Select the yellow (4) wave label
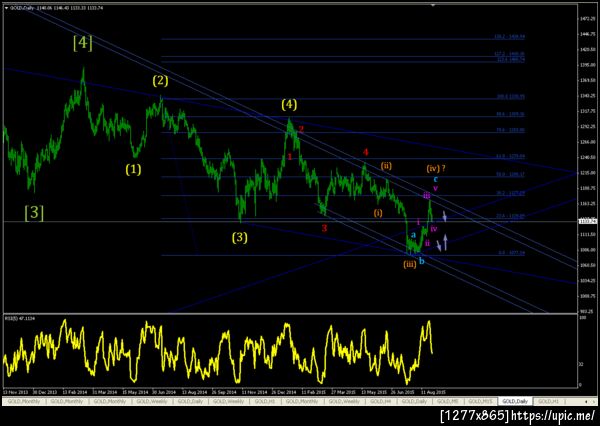 [x=289, y=104]
